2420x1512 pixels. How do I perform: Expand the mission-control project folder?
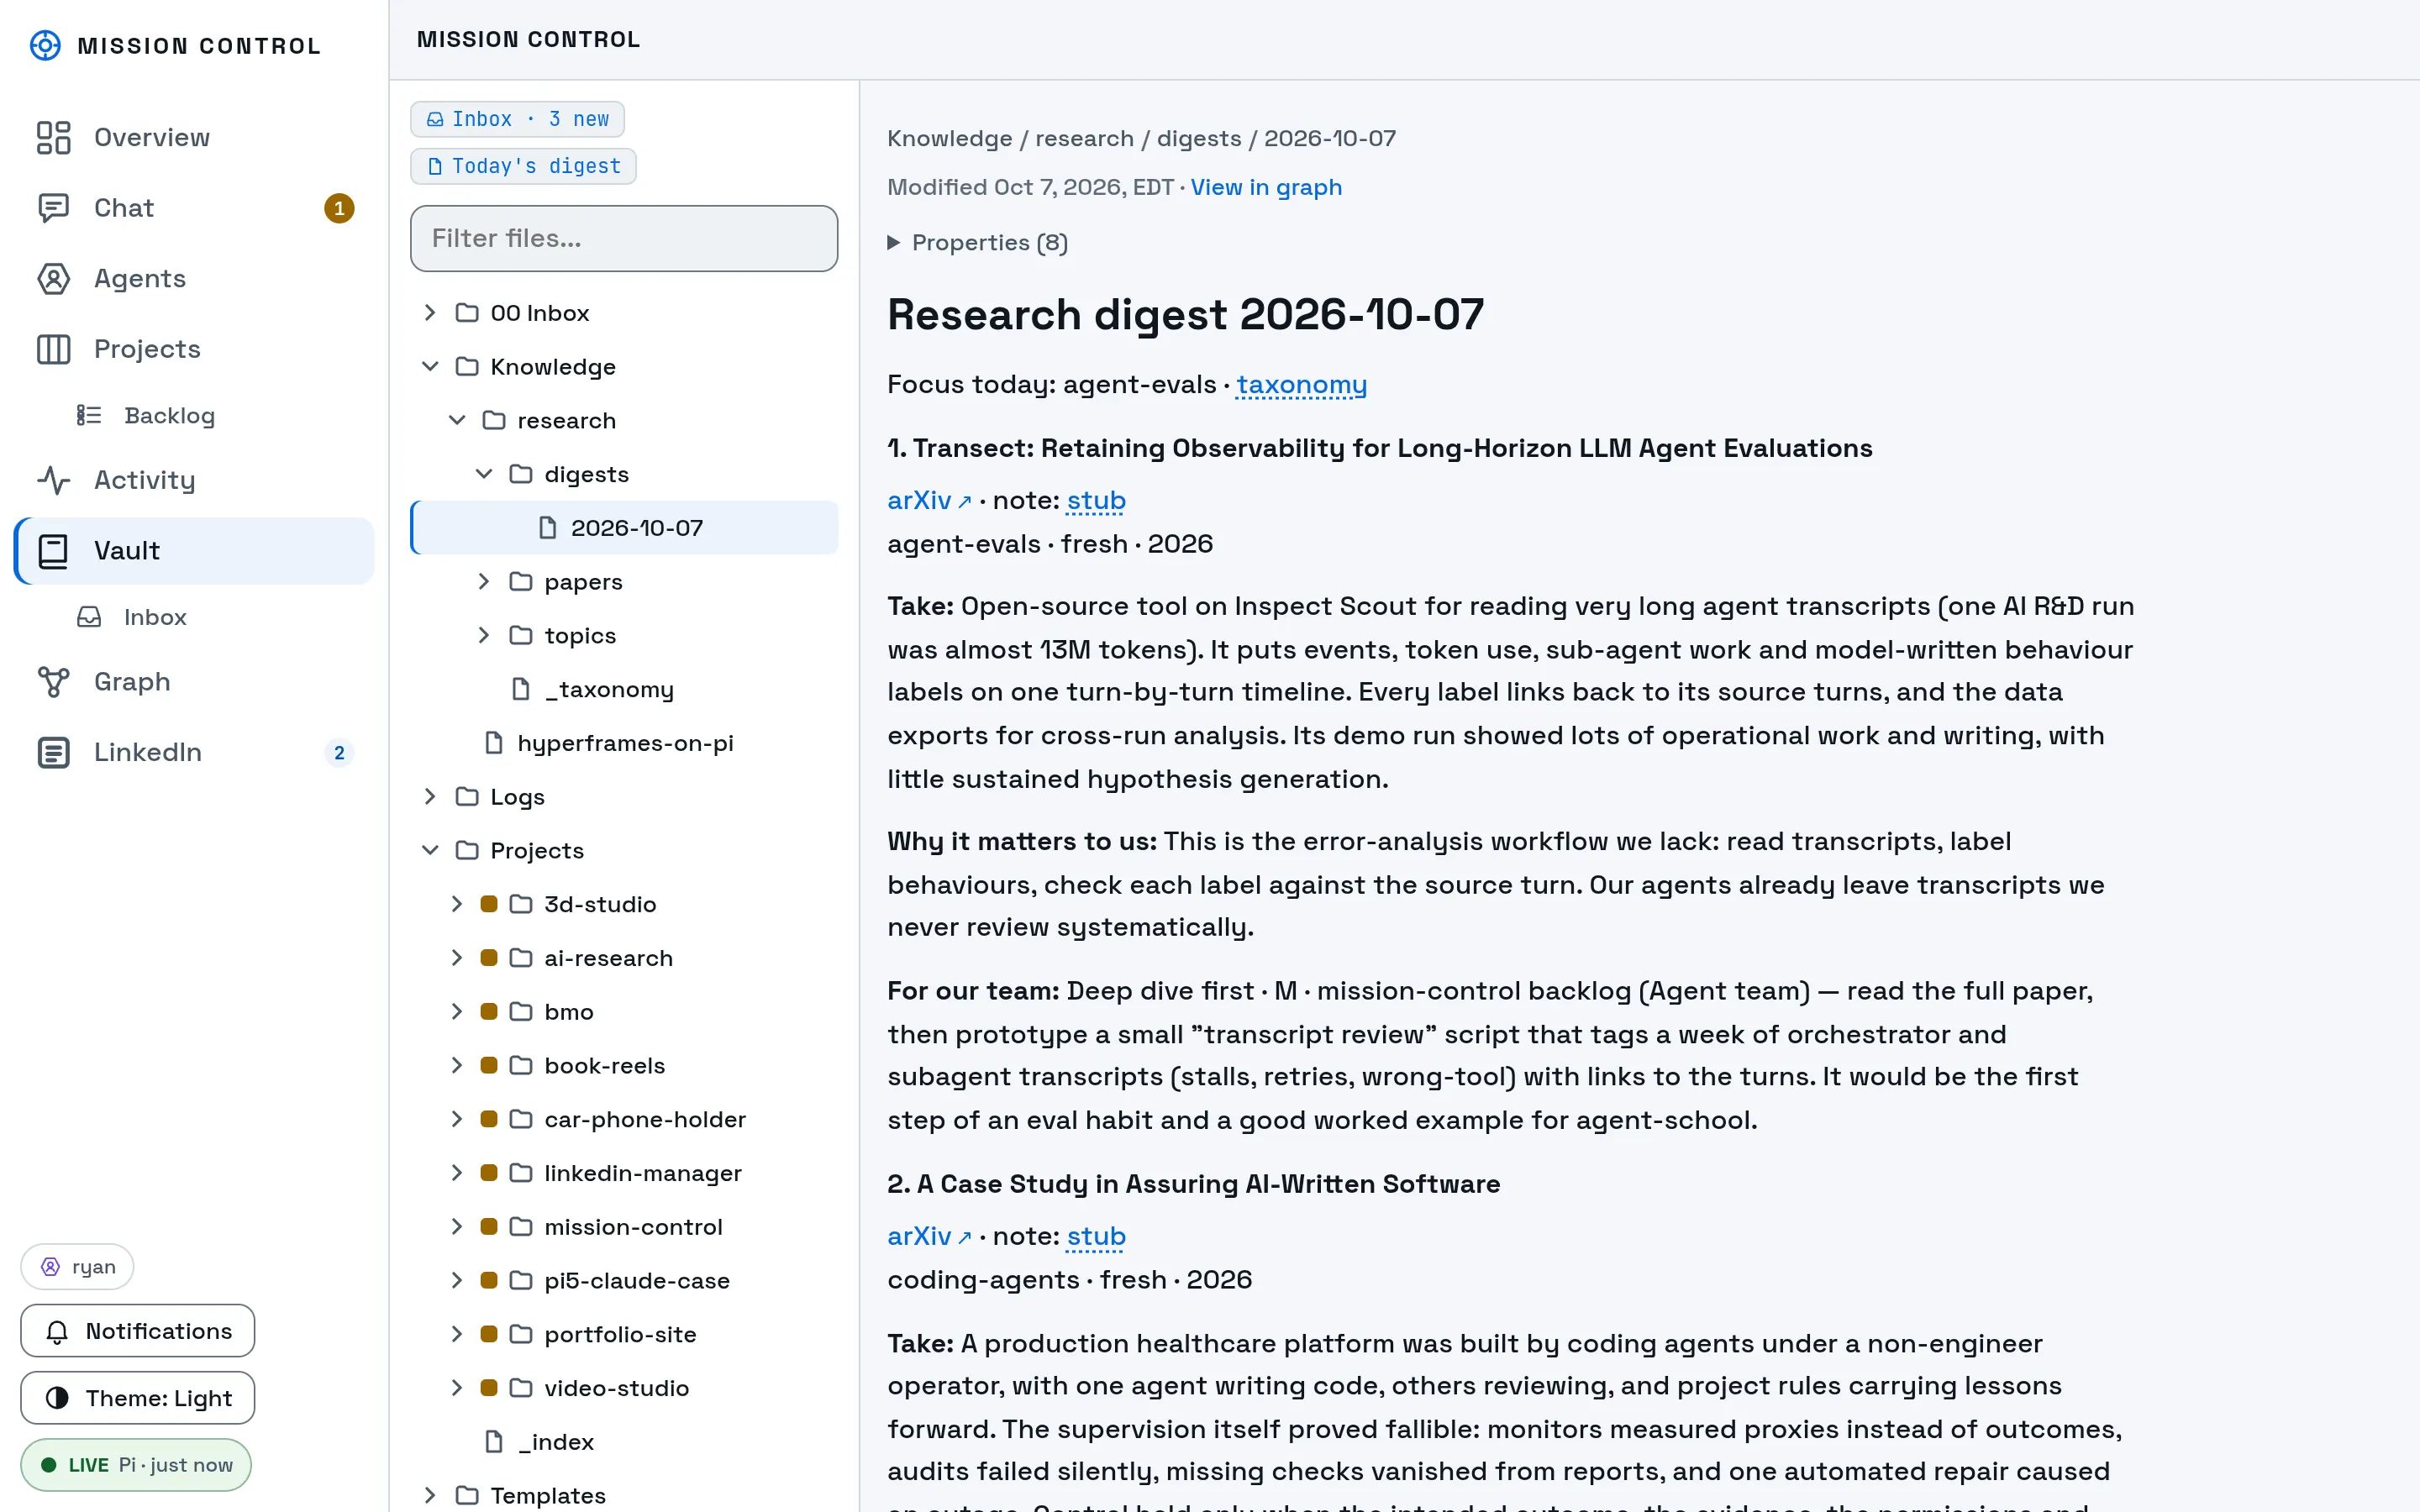pyautogui.click(x=456, y=1227)
